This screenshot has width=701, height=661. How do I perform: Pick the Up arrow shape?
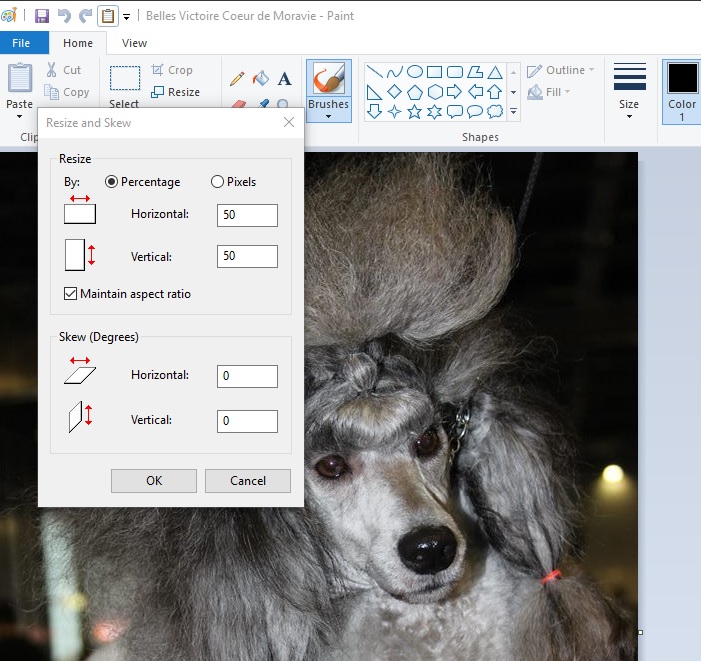click(x=494, y=92)
